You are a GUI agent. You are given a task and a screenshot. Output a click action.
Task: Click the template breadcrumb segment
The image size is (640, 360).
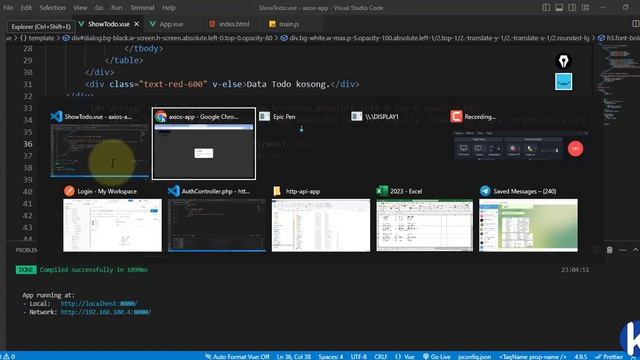click(40, 38)
